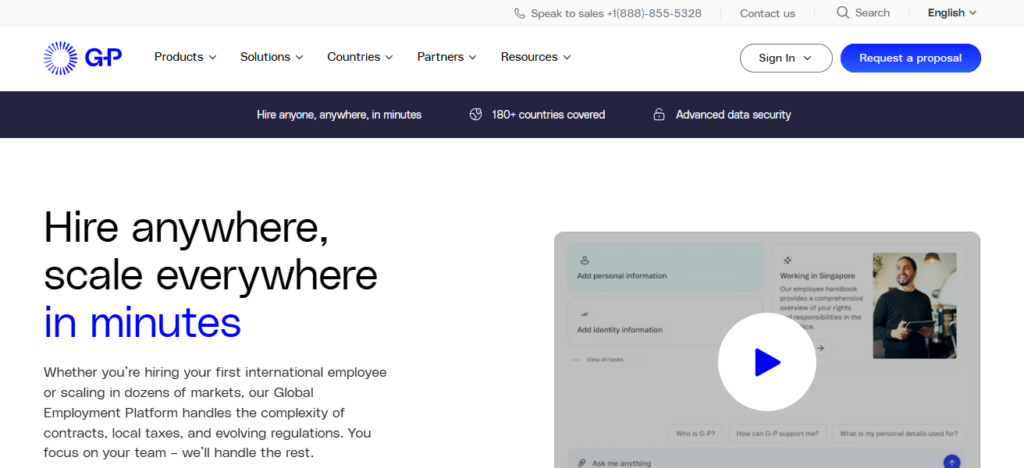
Task: Open the Partners dropdown menu
Action: 447,57
